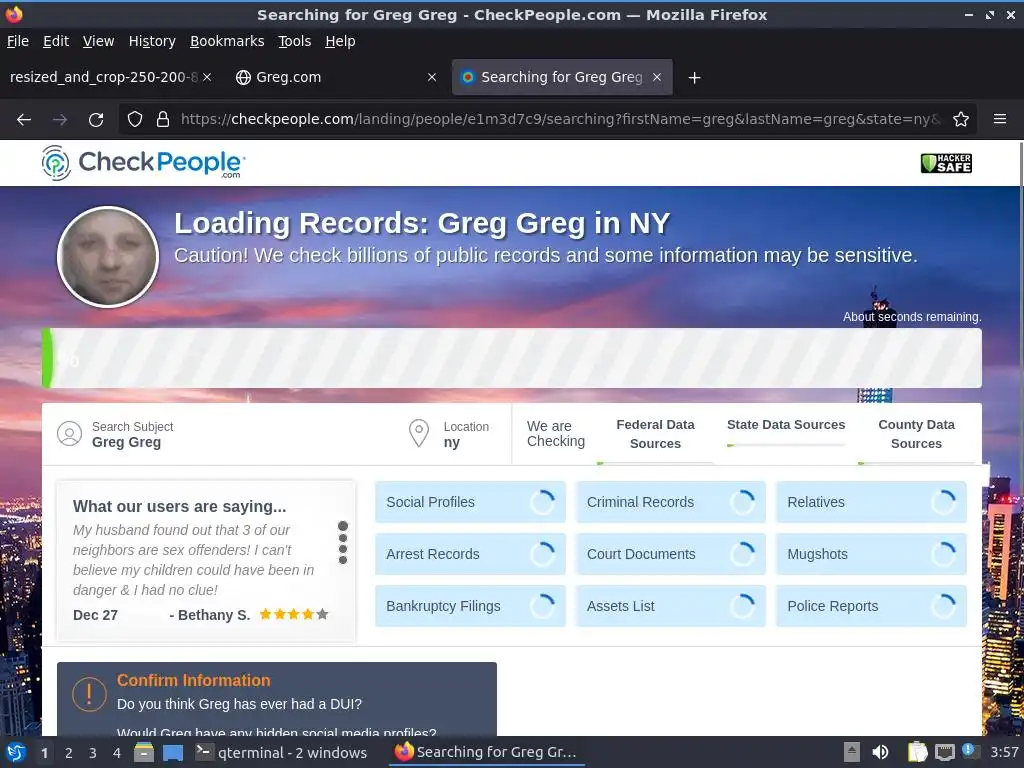The height and width of the screenshot is (768, 1024).
Task: Click the Hacker Safe badge
Action: 946,163
